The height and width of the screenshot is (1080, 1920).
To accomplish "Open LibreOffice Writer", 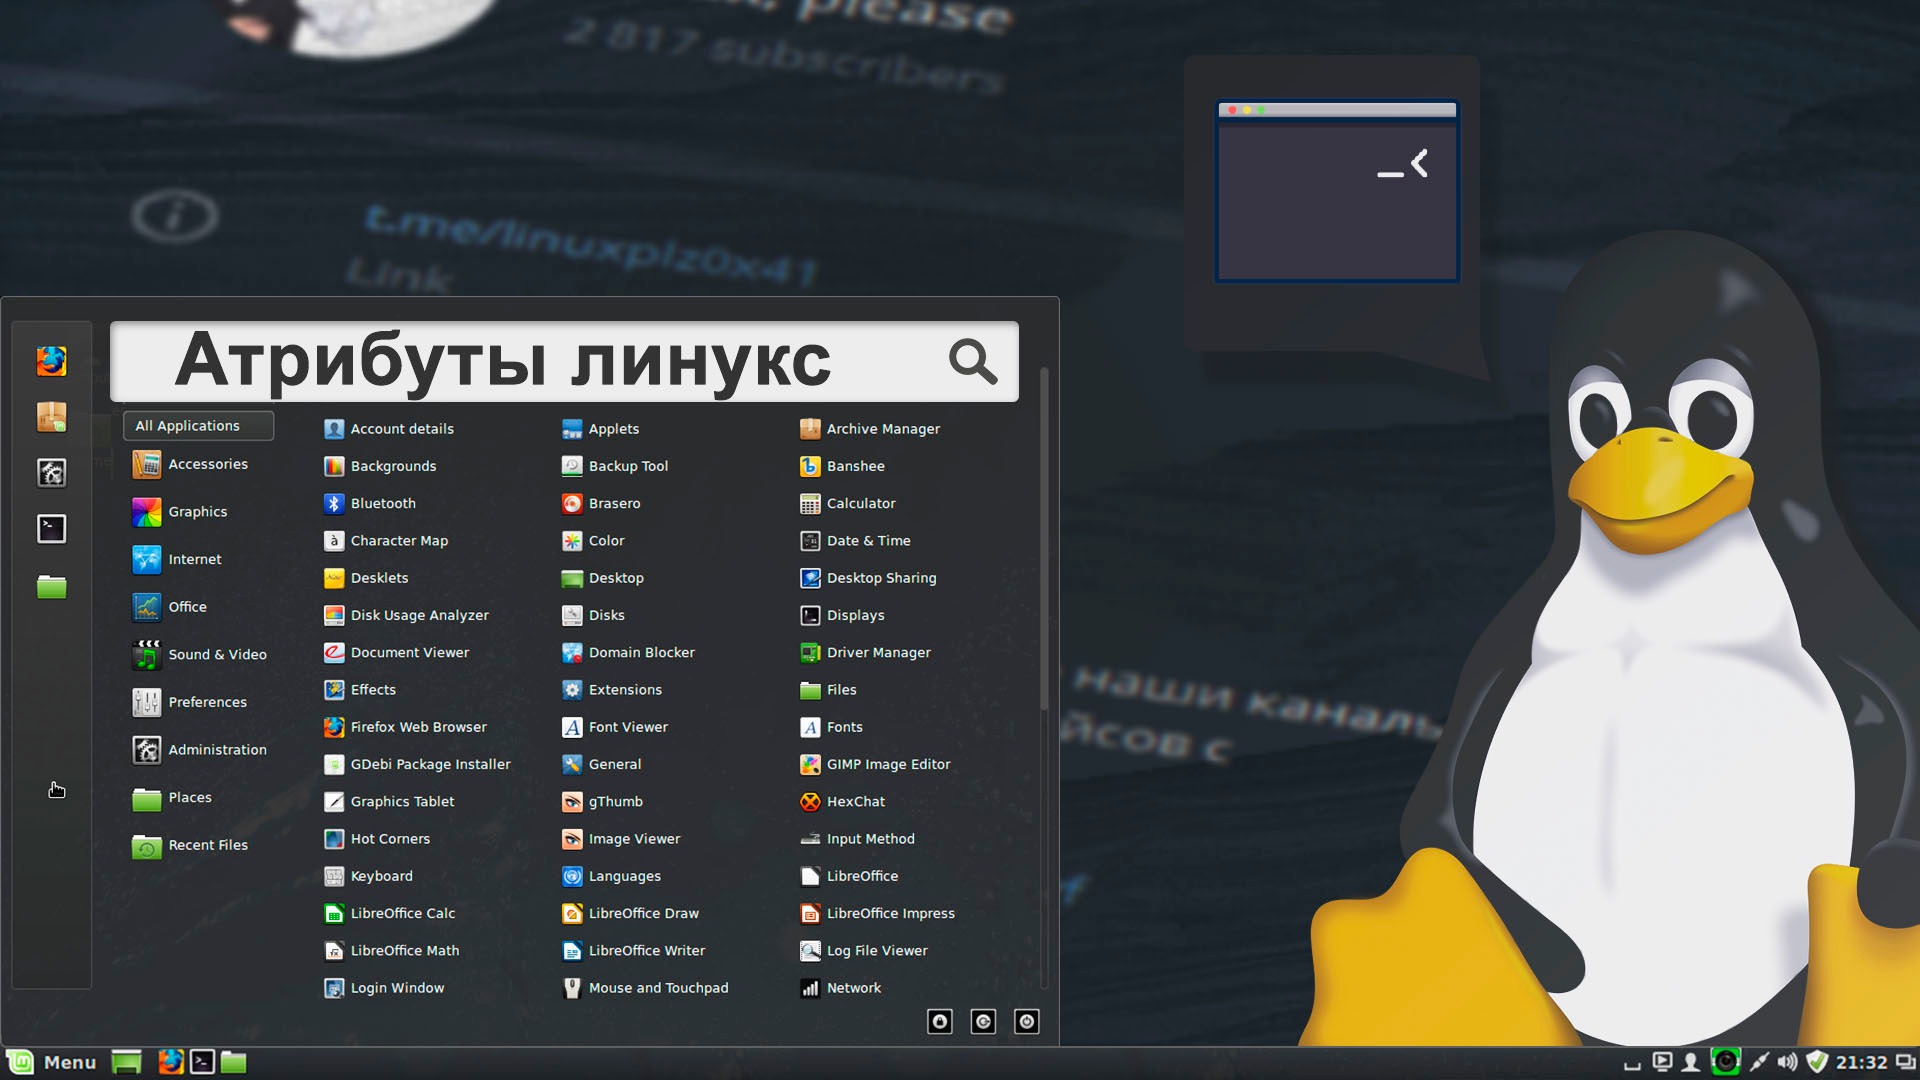I will click(646, 949).
